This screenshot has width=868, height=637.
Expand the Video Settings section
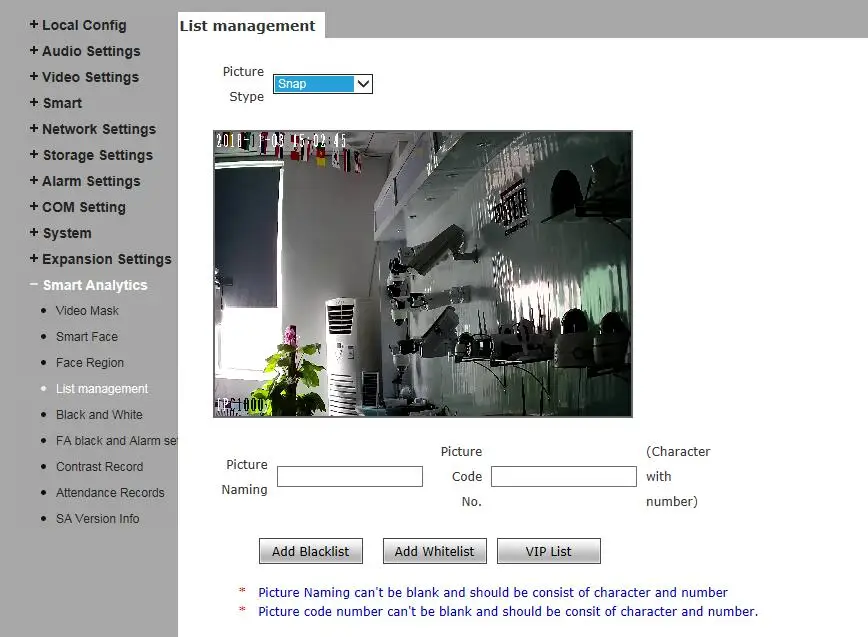(x=84, y=77)
